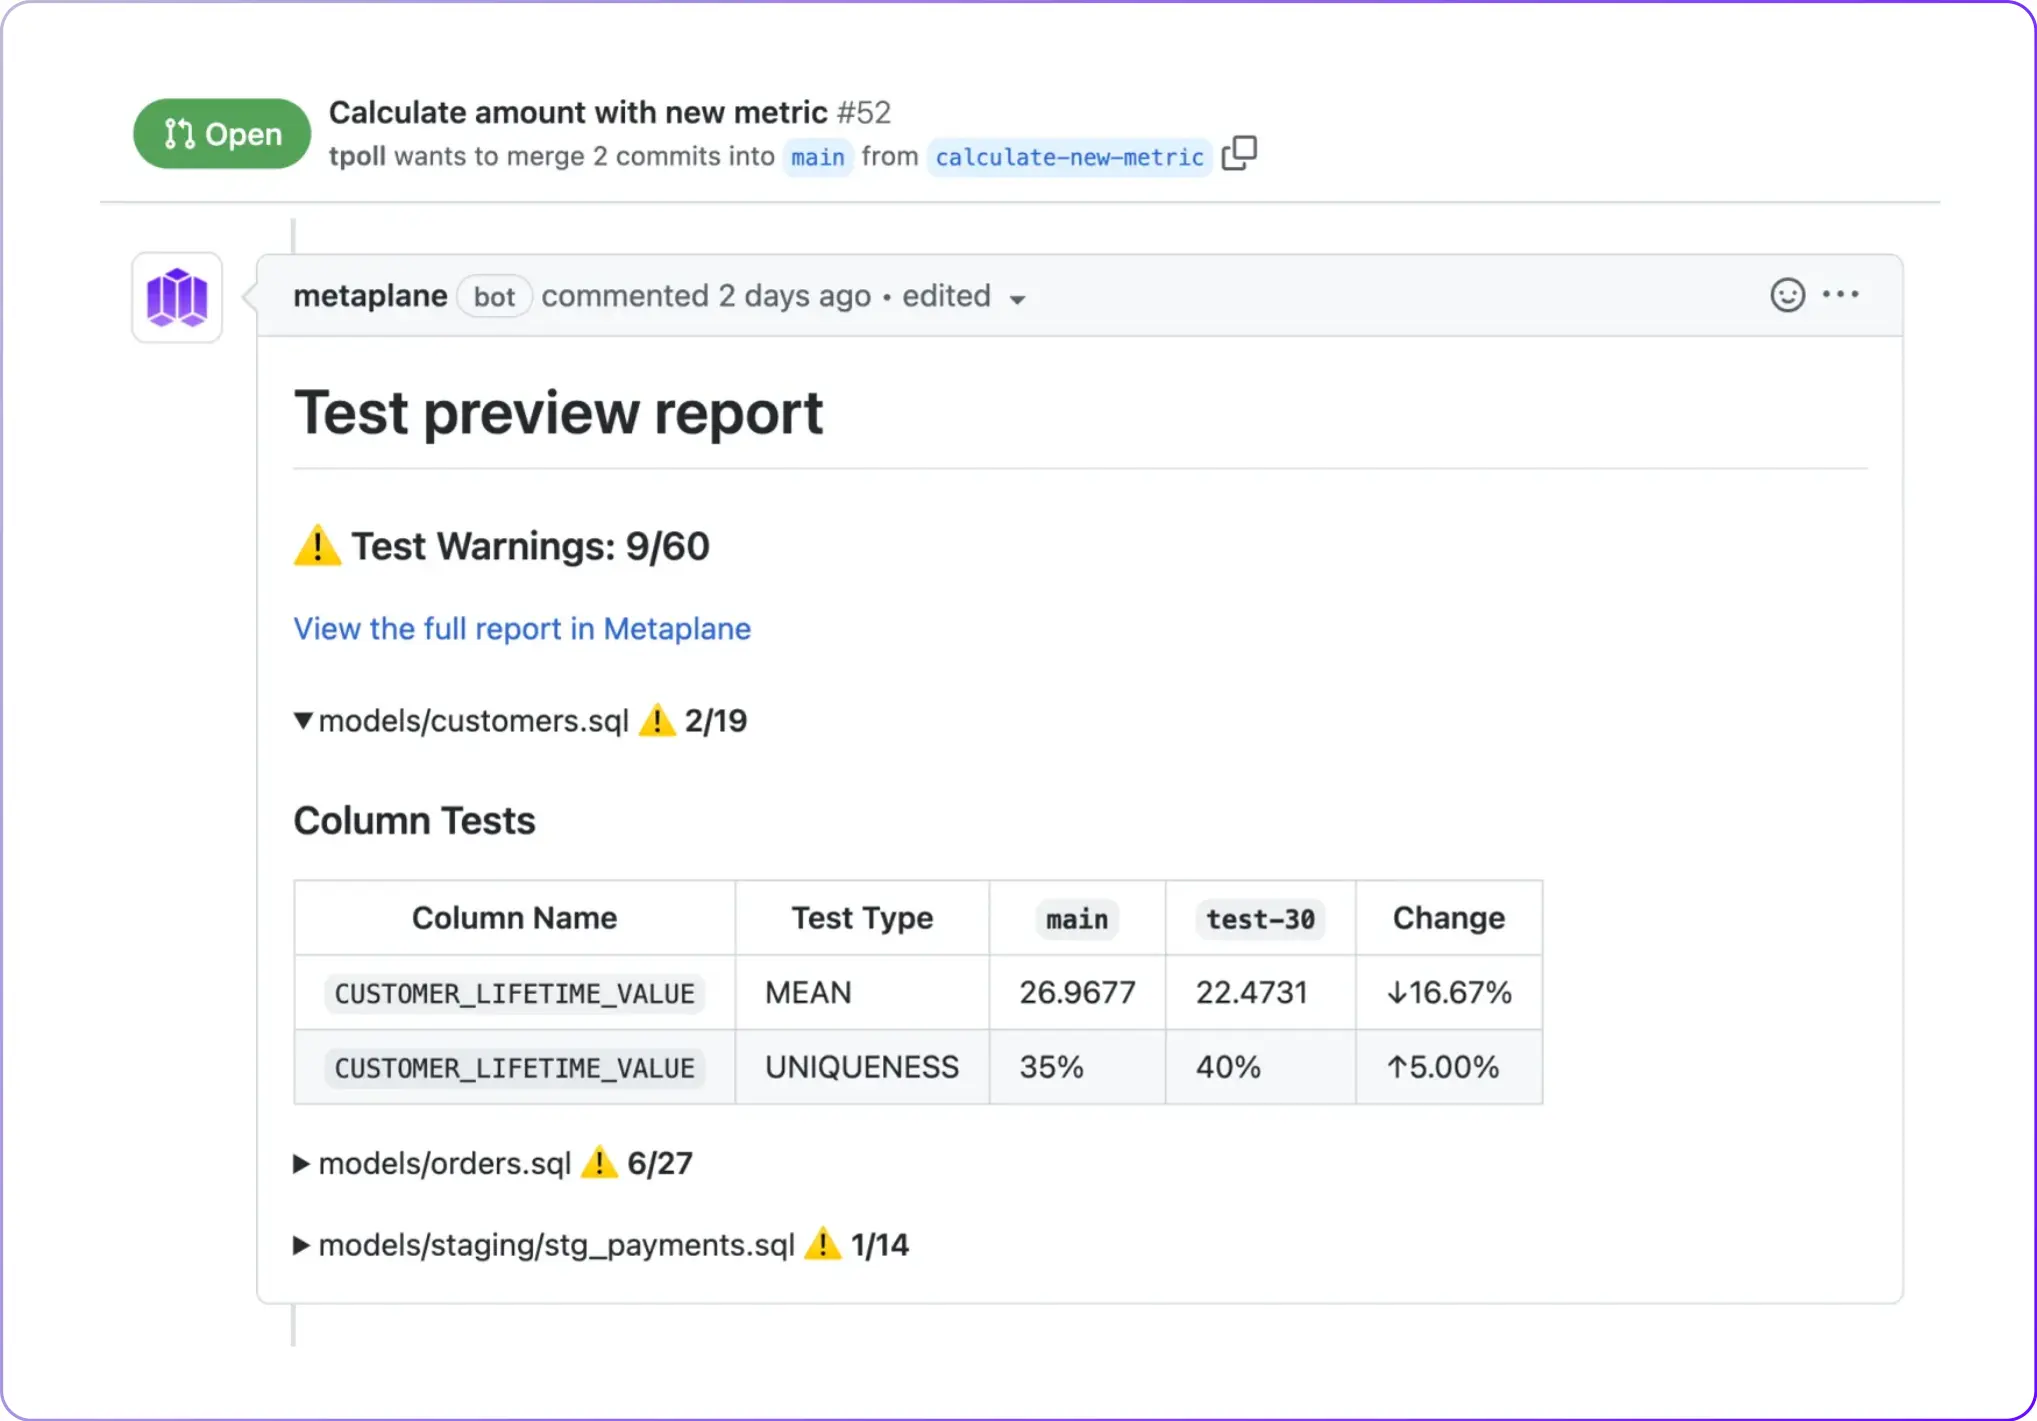Open the comment options ellipsis menu

pos(1842,294)
